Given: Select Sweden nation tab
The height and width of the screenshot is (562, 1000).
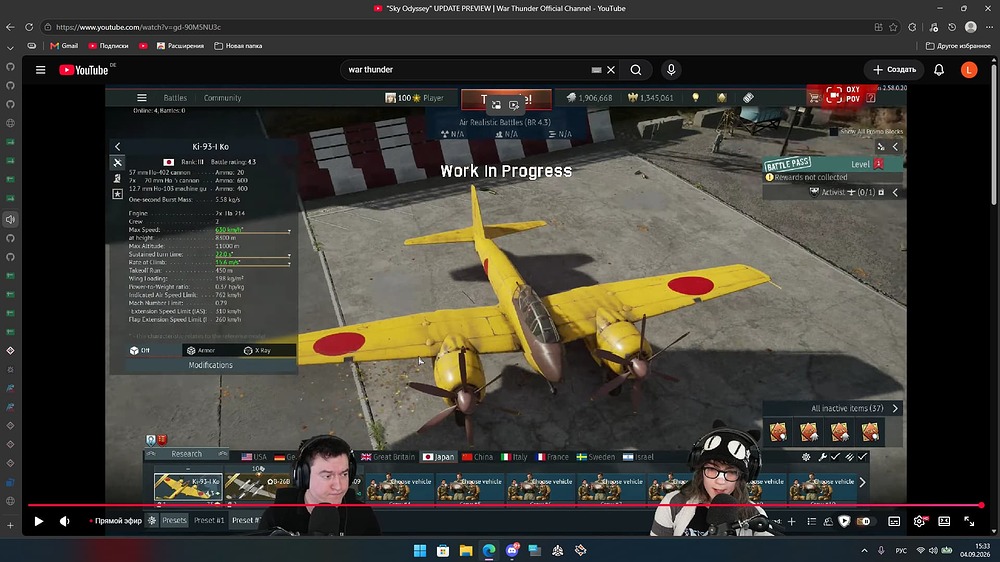Looking at the screenshot, I should pyautogui.click(x=596, y=457).
